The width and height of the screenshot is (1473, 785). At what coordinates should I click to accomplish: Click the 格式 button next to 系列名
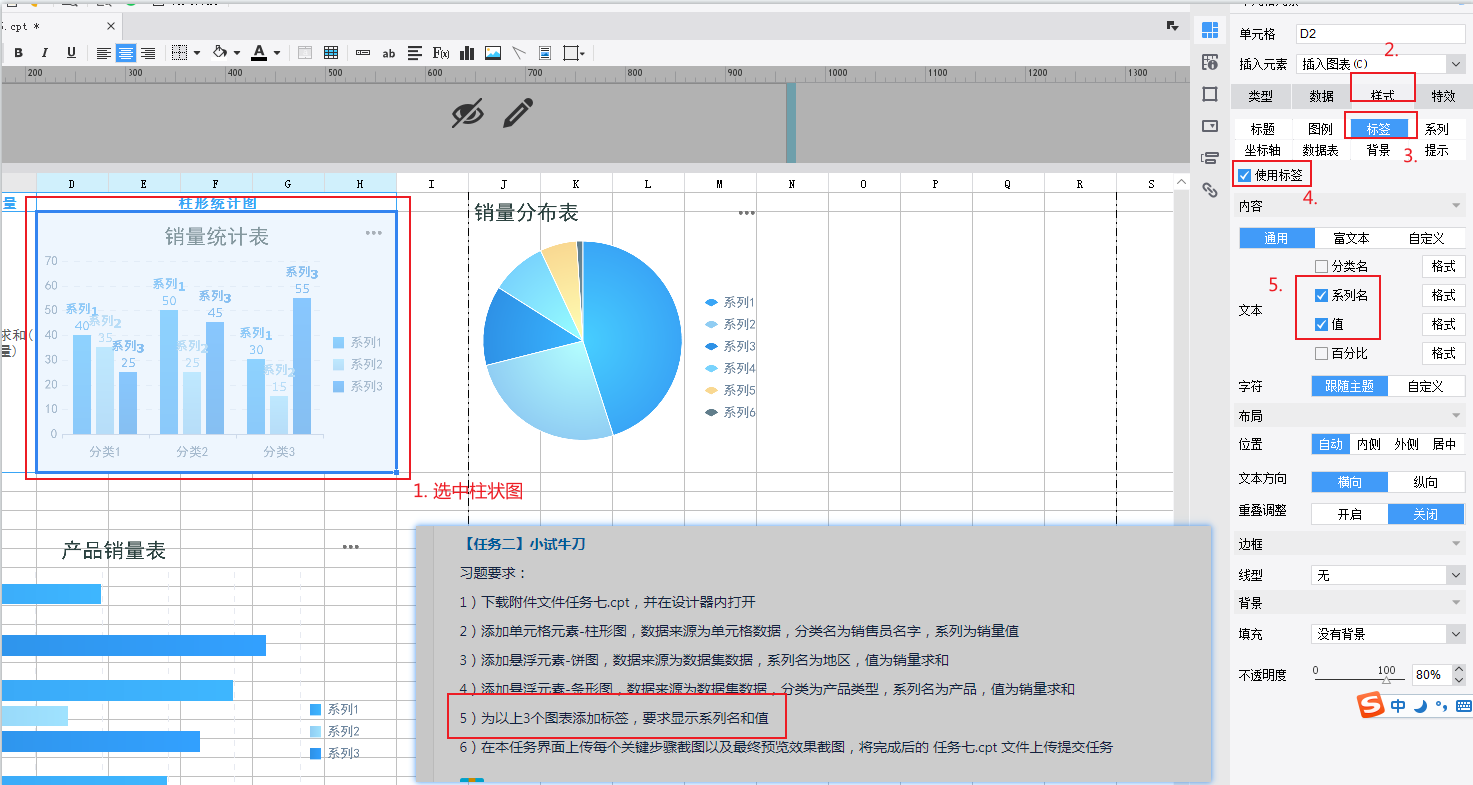coord(1443,295)
